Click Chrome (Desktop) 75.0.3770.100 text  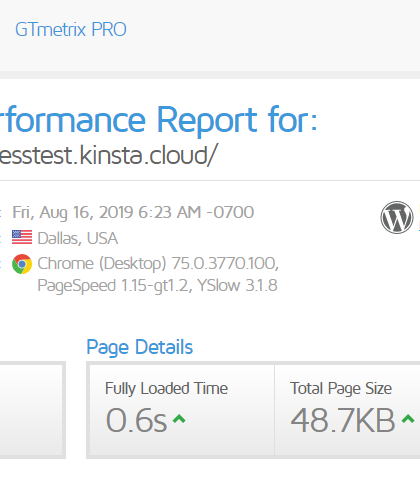click(x=158, y=263)
